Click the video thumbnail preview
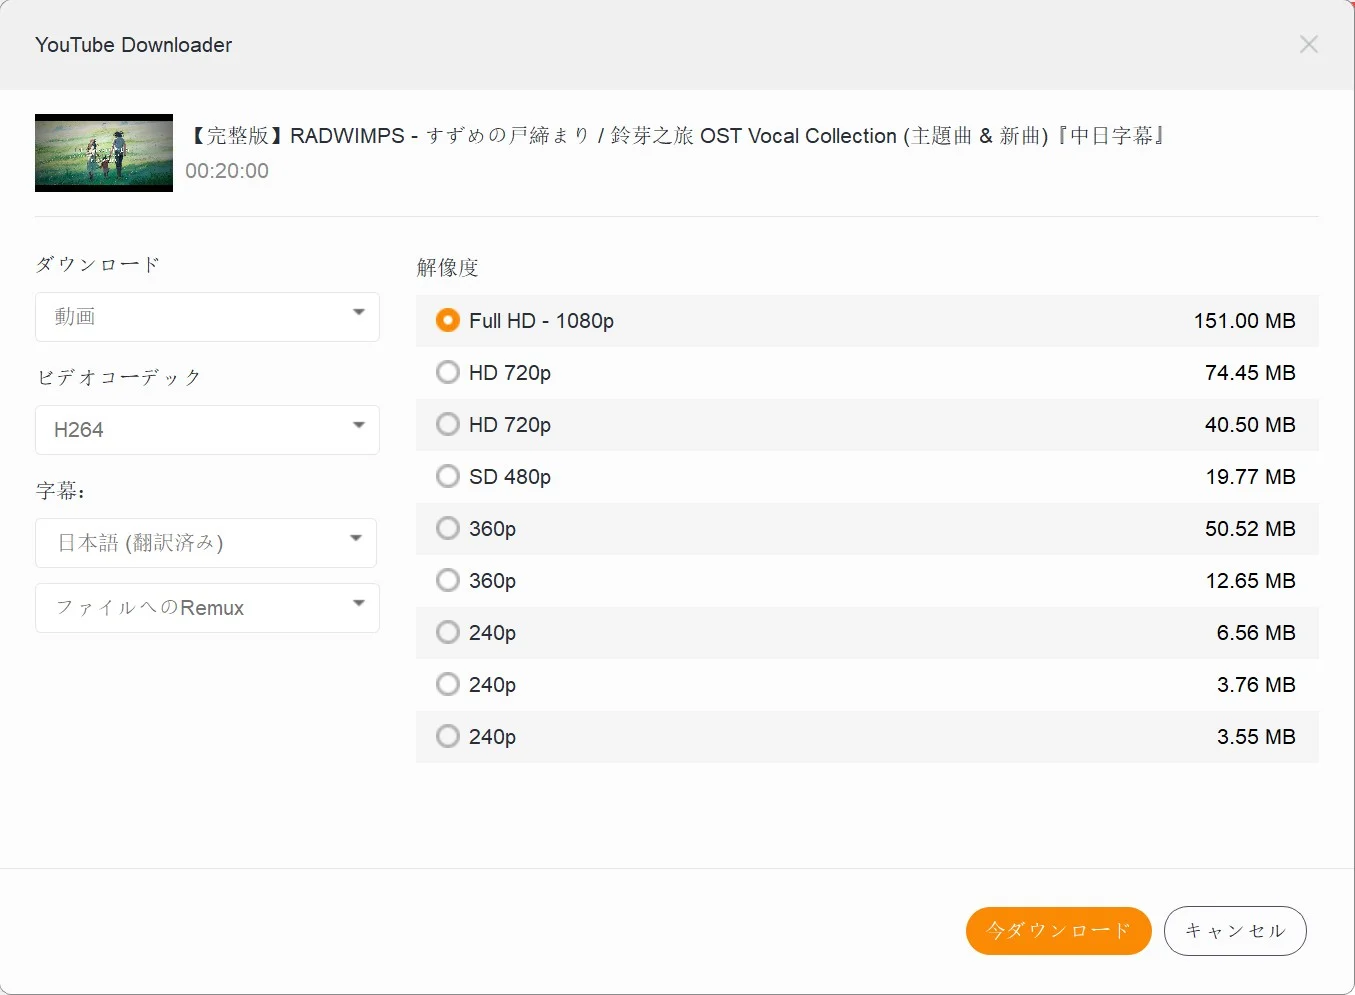 point(104,153)
